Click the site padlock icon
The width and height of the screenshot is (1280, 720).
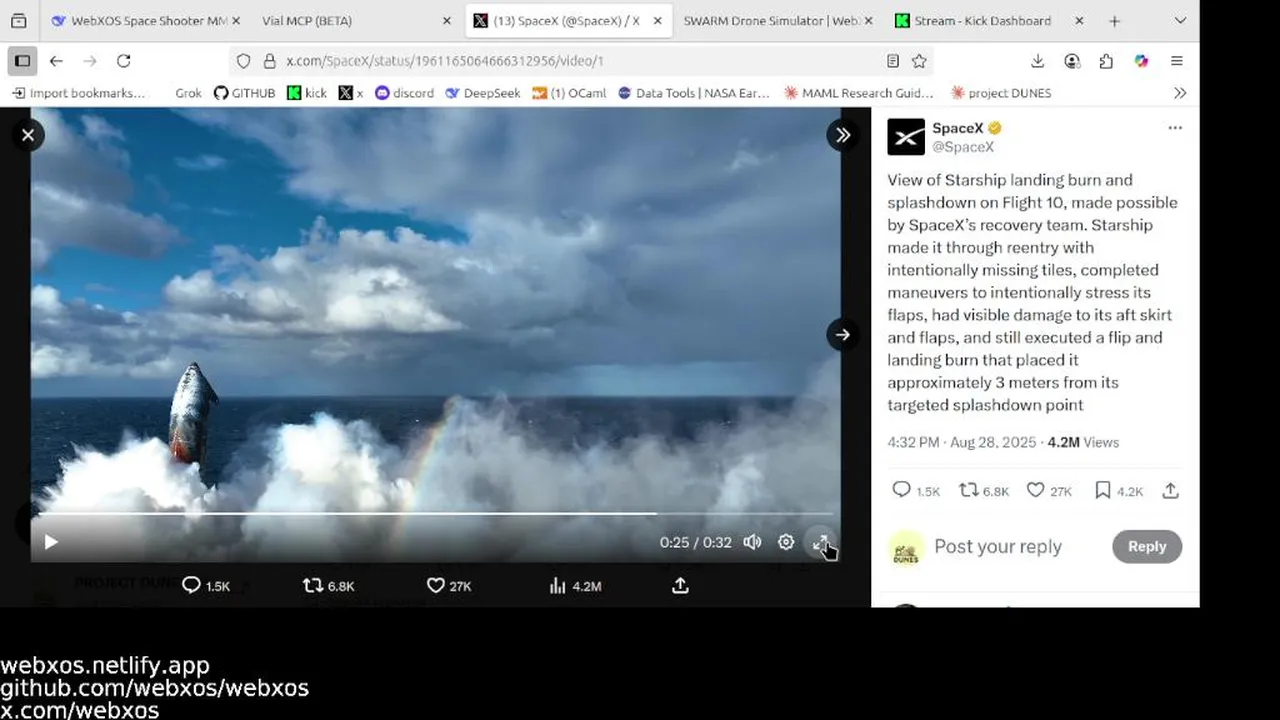[269, 61]
